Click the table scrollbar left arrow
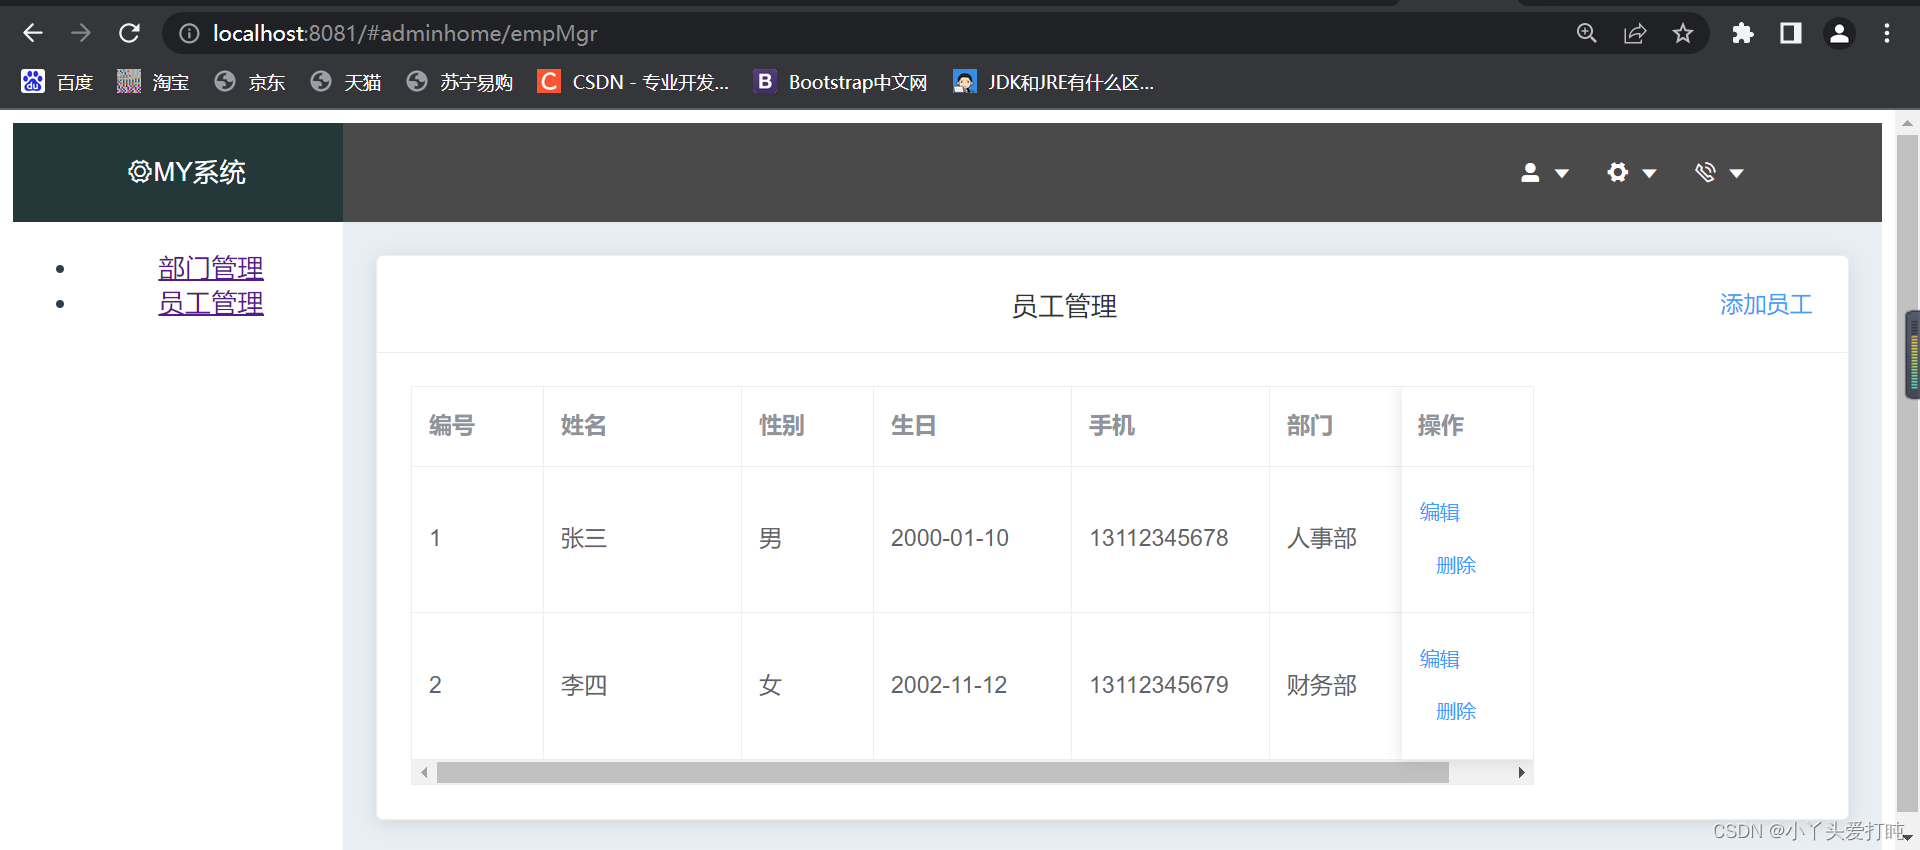The height and width of the screenshot is (850, 1920). tap(424, 772)
